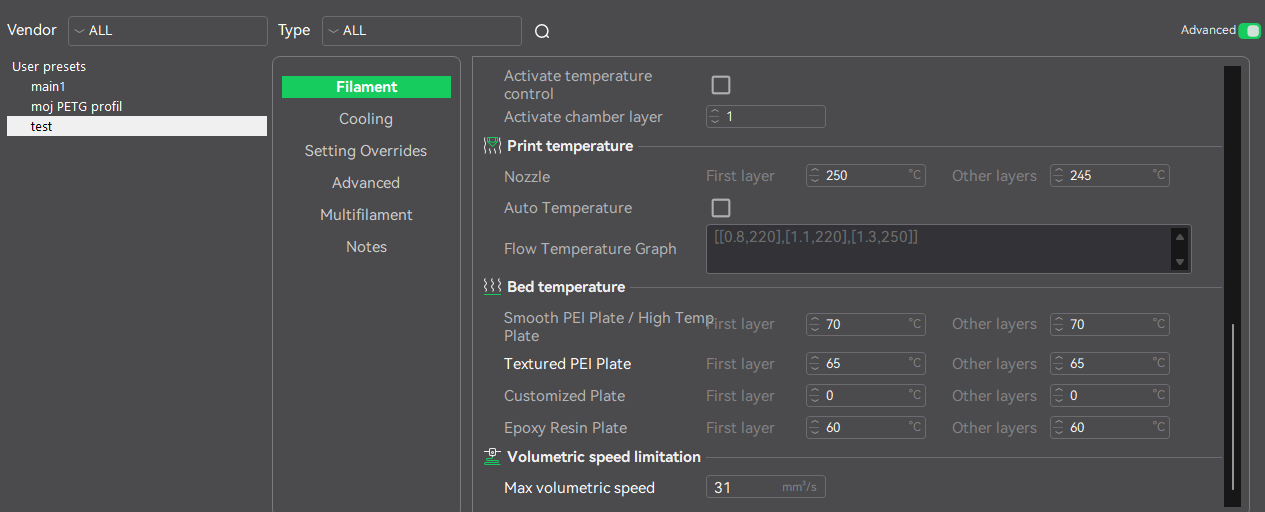Switch to the Setting Overrides tab
This screenshot has width=1265, height=512.
point(366,151)
